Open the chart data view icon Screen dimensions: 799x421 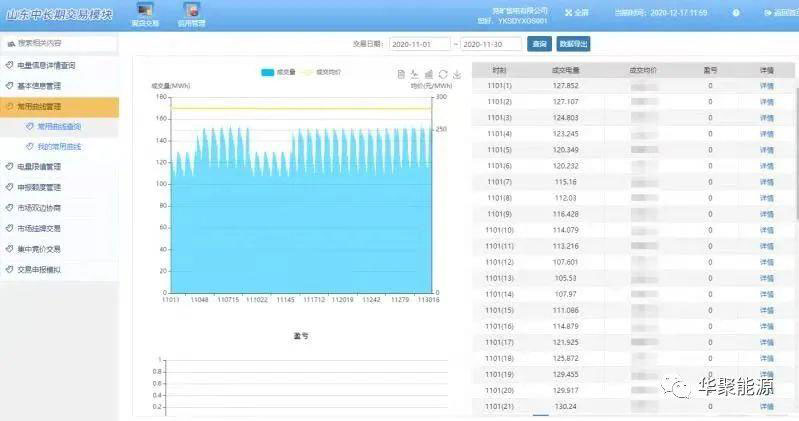(401, 74)
